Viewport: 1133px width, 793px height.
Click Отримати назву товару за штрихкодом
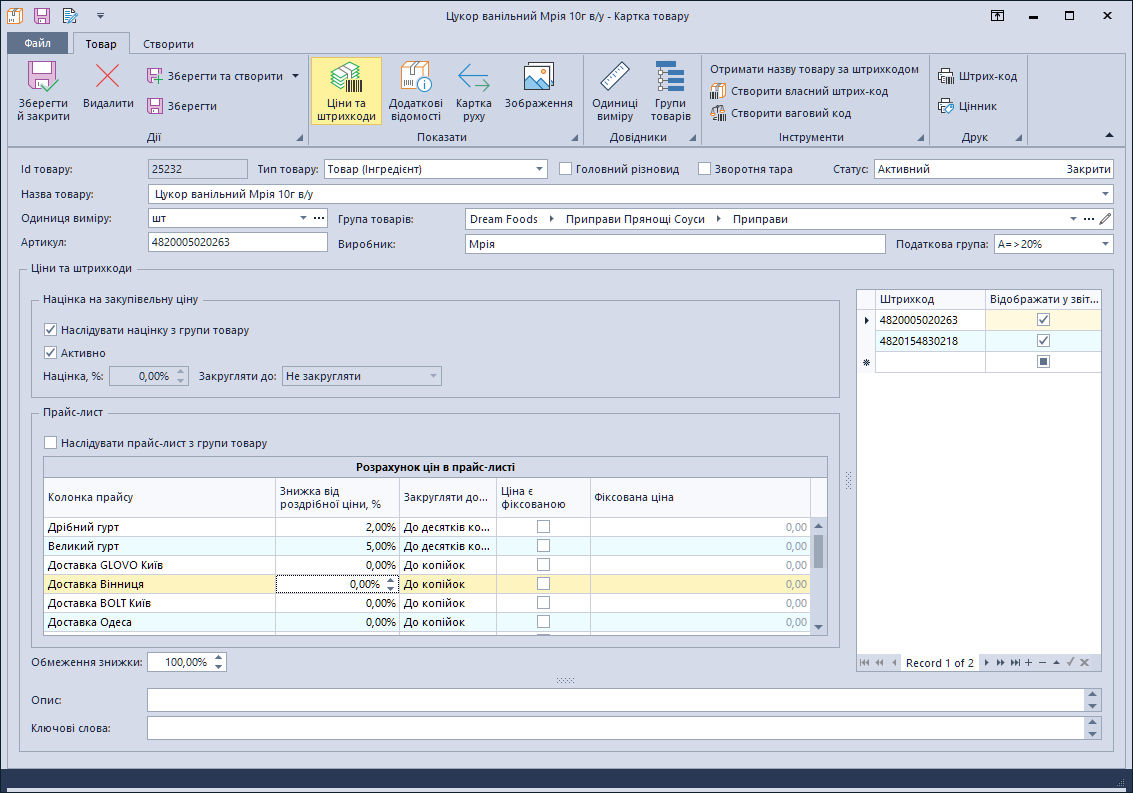tap(814, 69)
